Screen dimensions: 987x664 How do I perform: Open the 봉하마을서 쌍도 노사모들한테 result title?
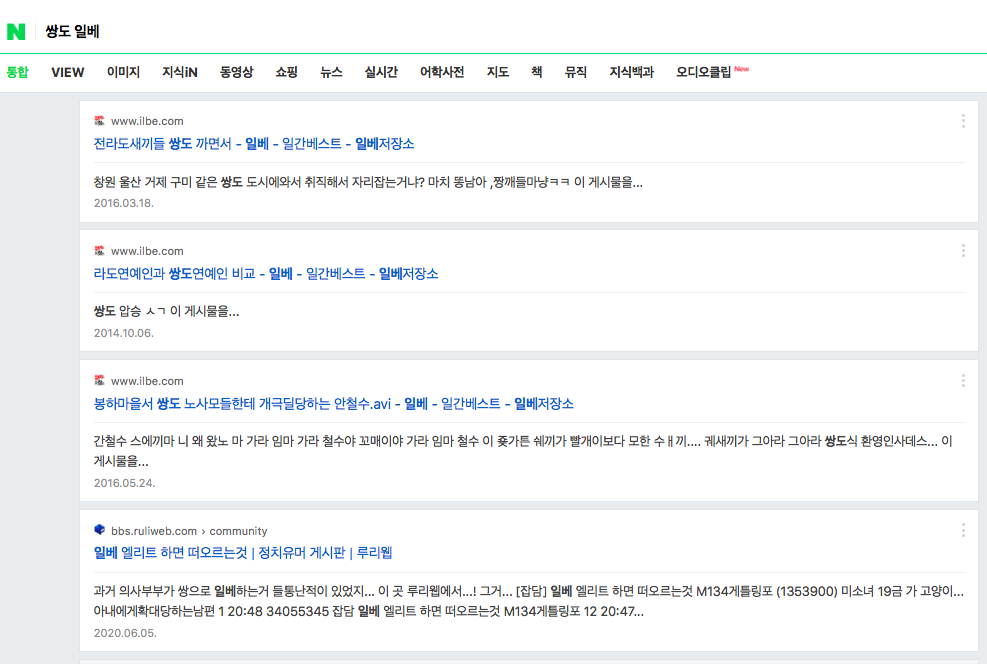coord(334,403)
